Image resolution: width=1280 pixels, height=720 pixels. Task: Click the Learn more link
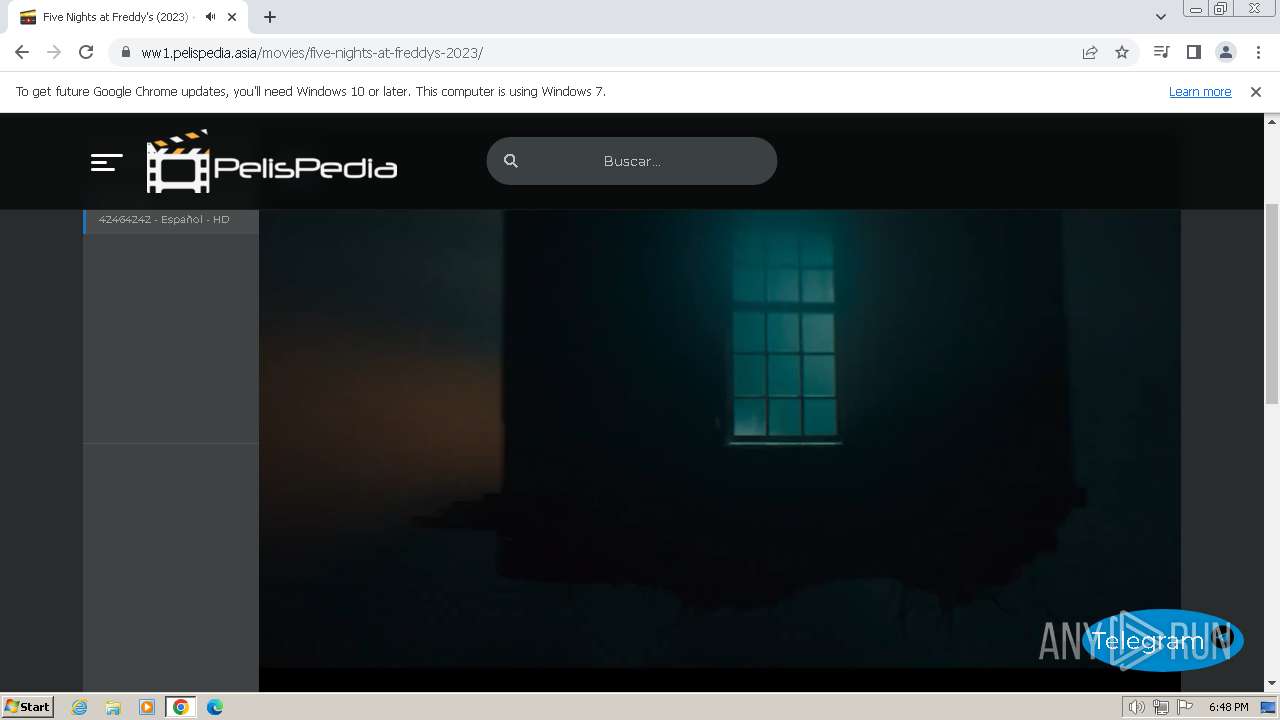(1200, 92)
